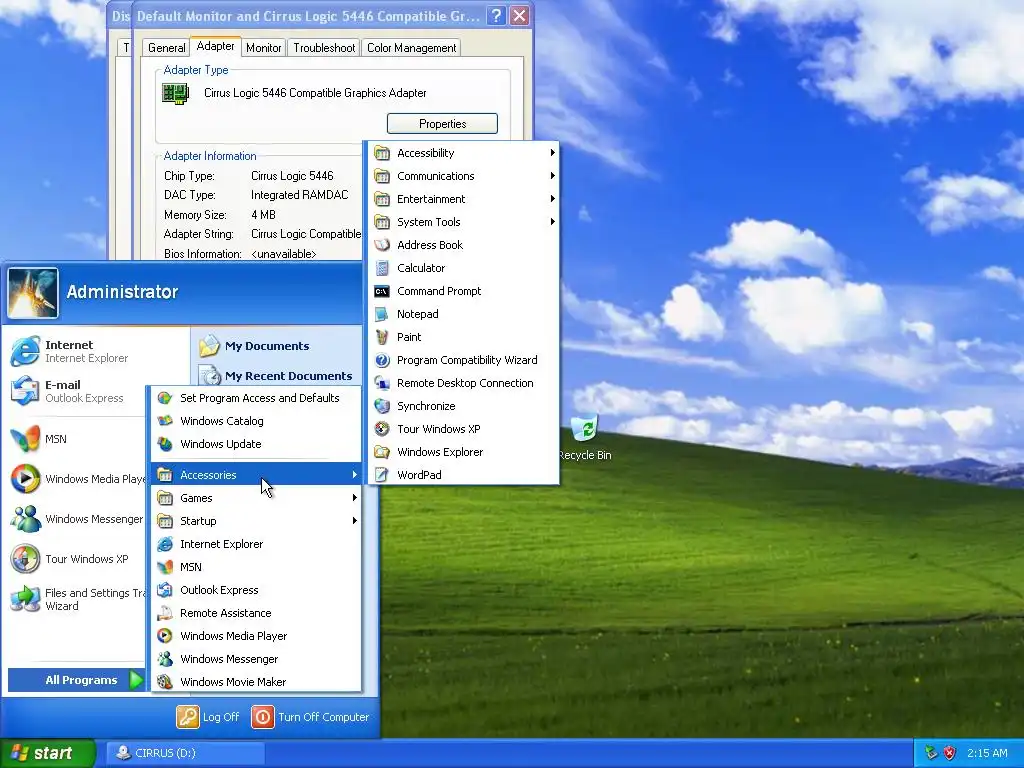Click the Command Prompt icon
Image resolution: width=1024 pixels, height=768 pixels.
click(x=382, y=291)
